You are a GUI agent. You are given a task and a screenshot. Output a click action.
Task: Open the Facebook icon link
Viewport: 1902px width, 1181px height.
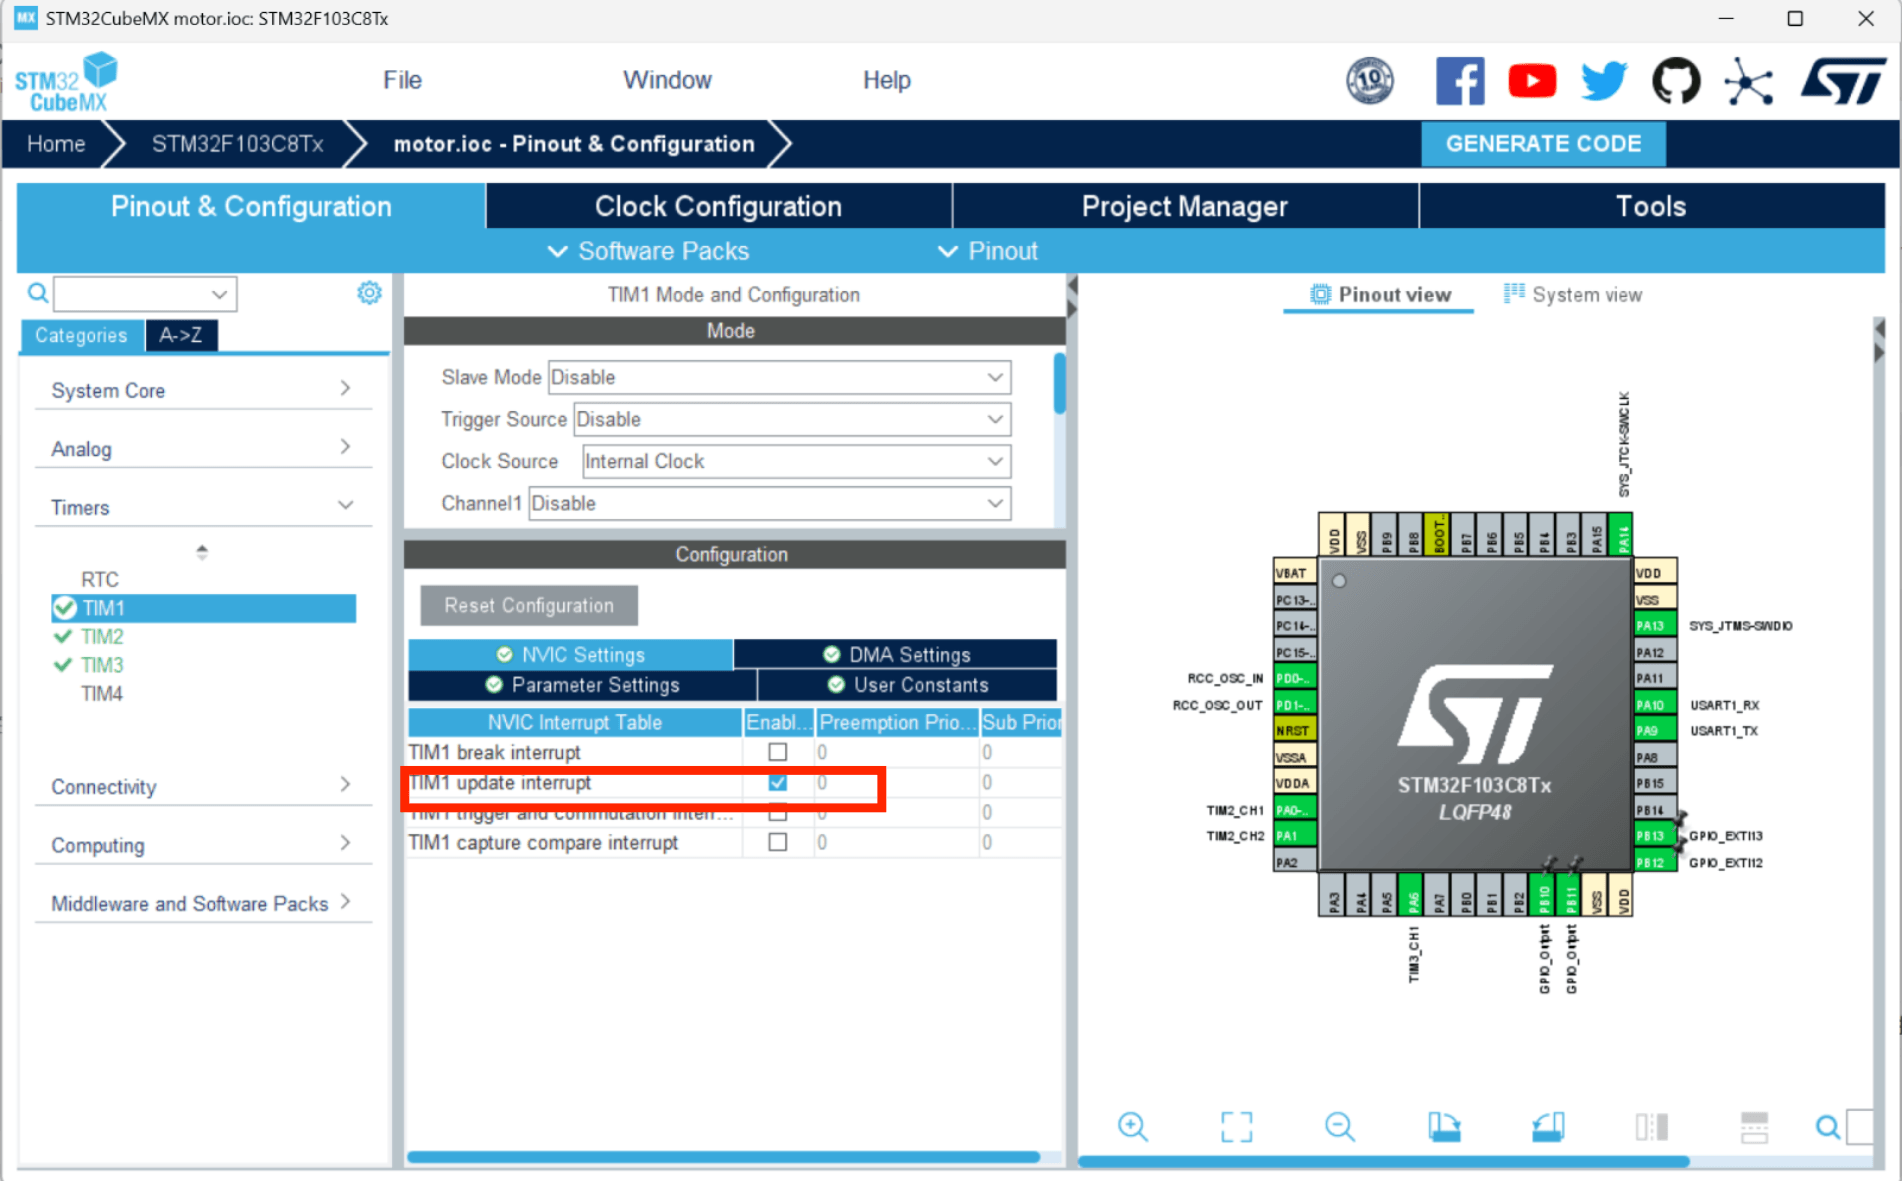click(1459, 80)
